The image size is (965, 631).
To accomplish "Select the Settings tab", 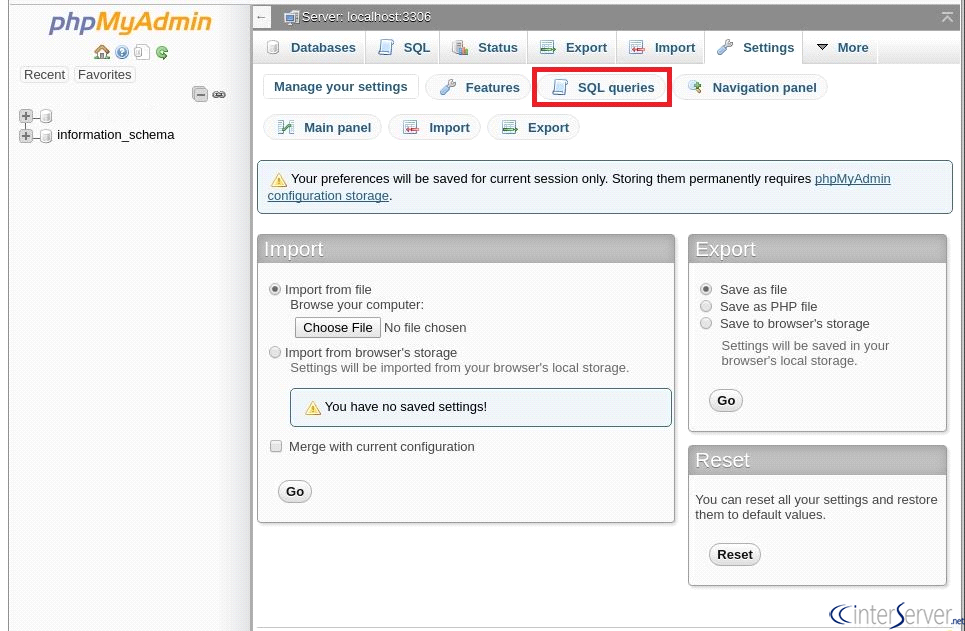I will pos(755,47).
